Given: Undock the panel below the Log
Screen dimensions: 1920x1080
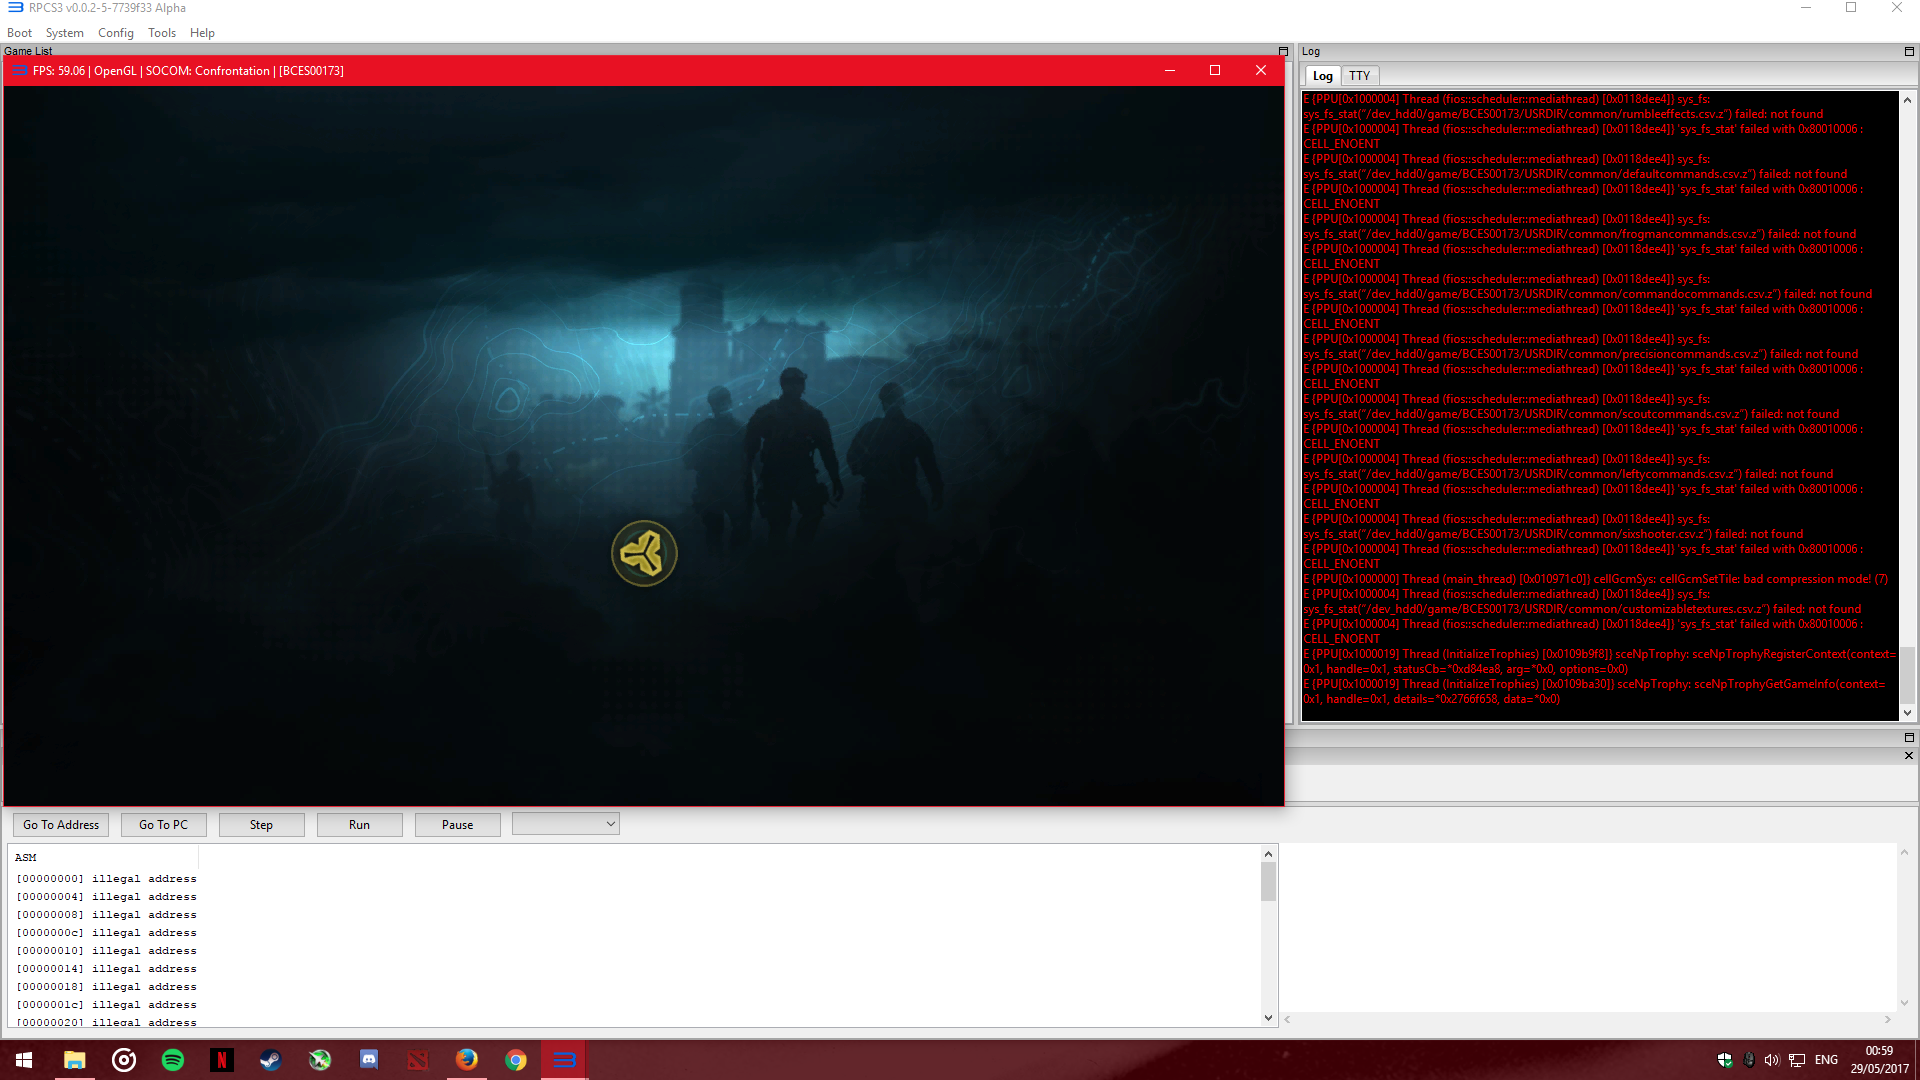Looking at the screenshot, I should pos(1908,738).
